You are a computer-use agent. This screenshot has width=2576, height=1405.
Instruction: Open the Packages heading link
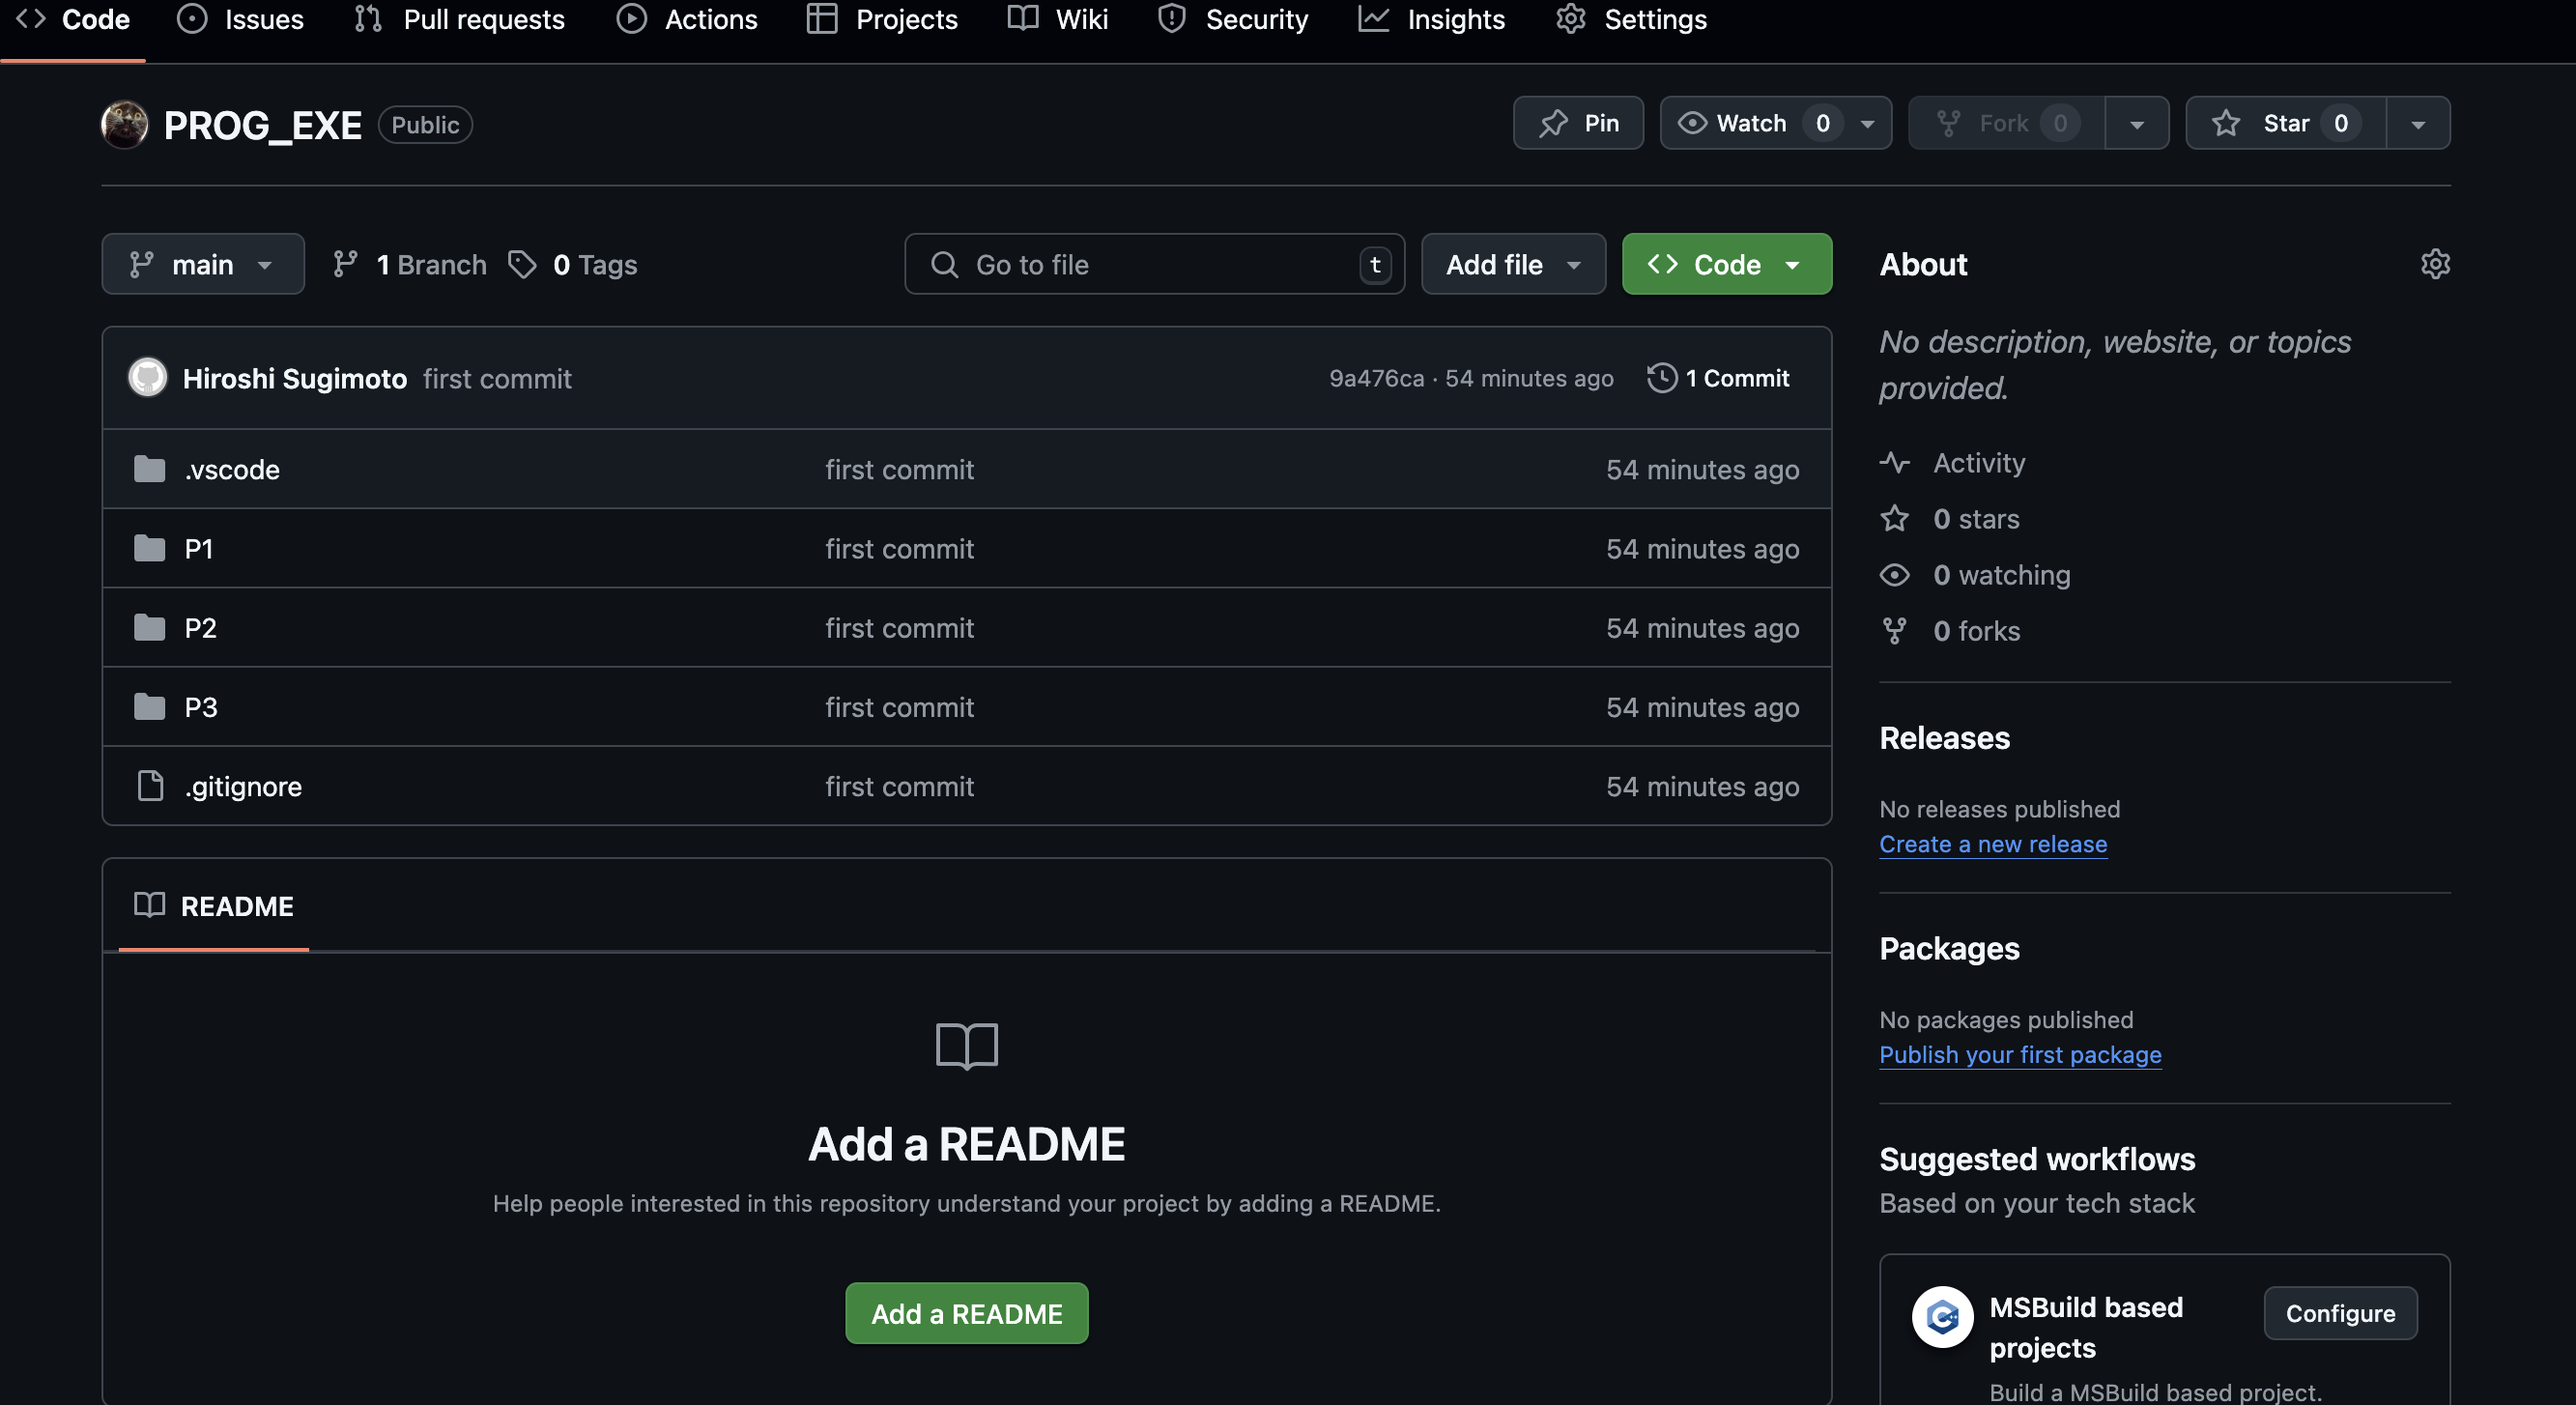pyautogui.click(x=1949, y=948)
